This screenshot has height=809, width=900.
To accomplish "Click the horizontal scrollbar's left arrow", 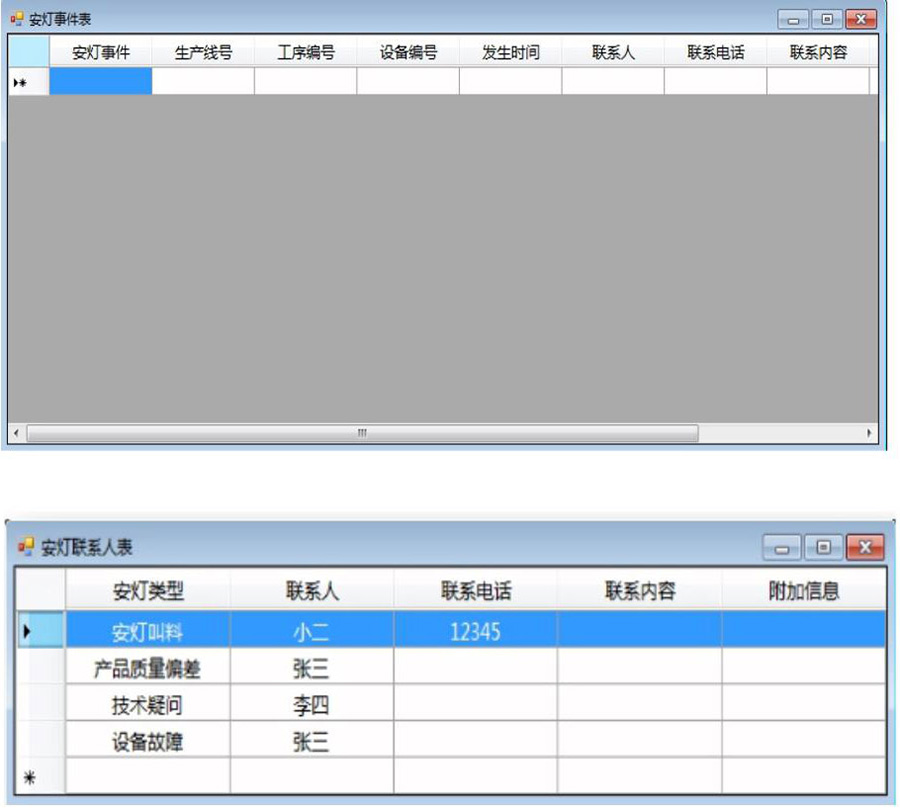I will [16, 434].
